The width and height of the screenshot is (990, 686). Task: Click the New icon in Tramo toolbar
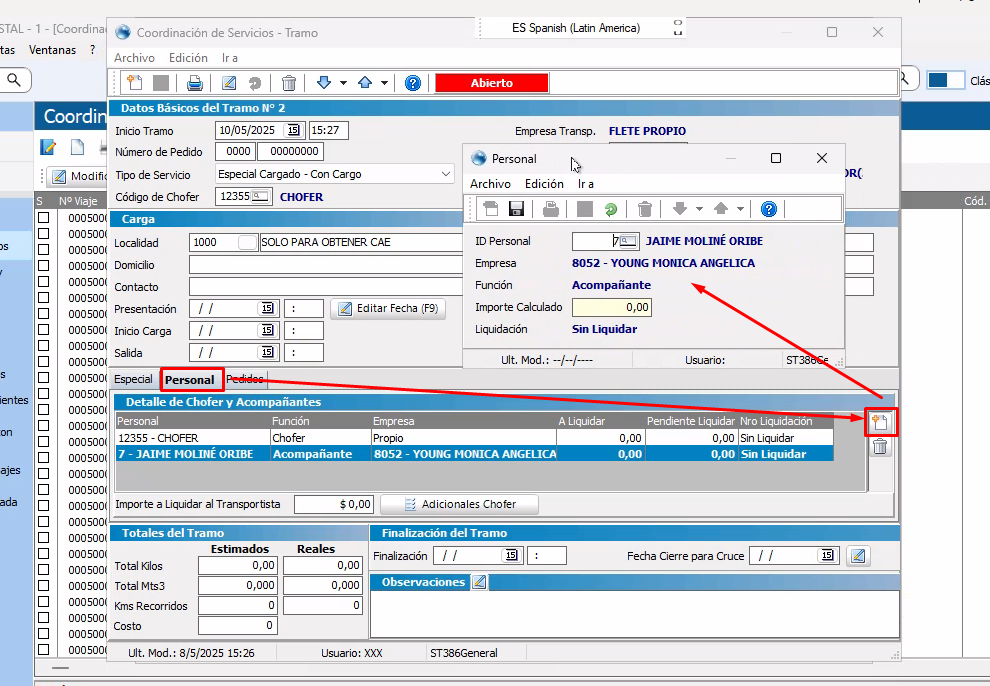[134, 83]
